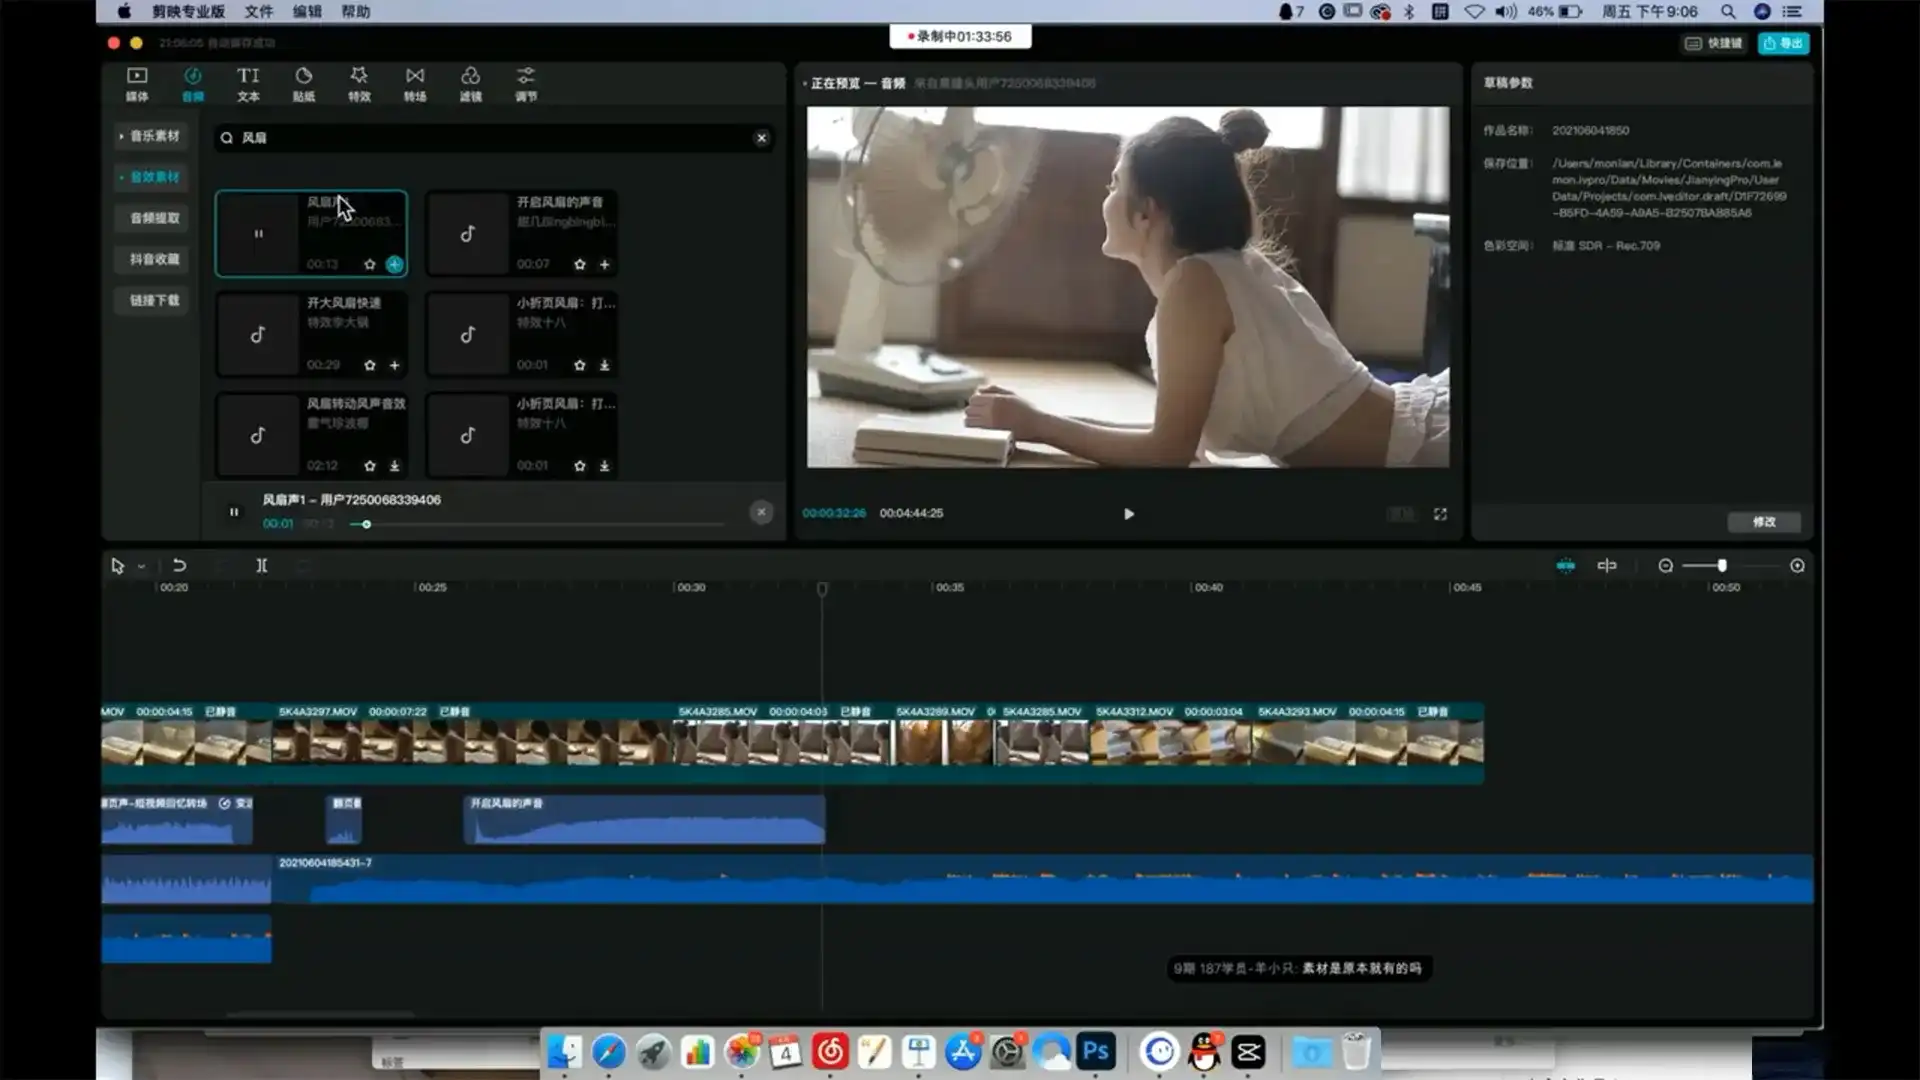Open the 转场 transitions tab

415,84
